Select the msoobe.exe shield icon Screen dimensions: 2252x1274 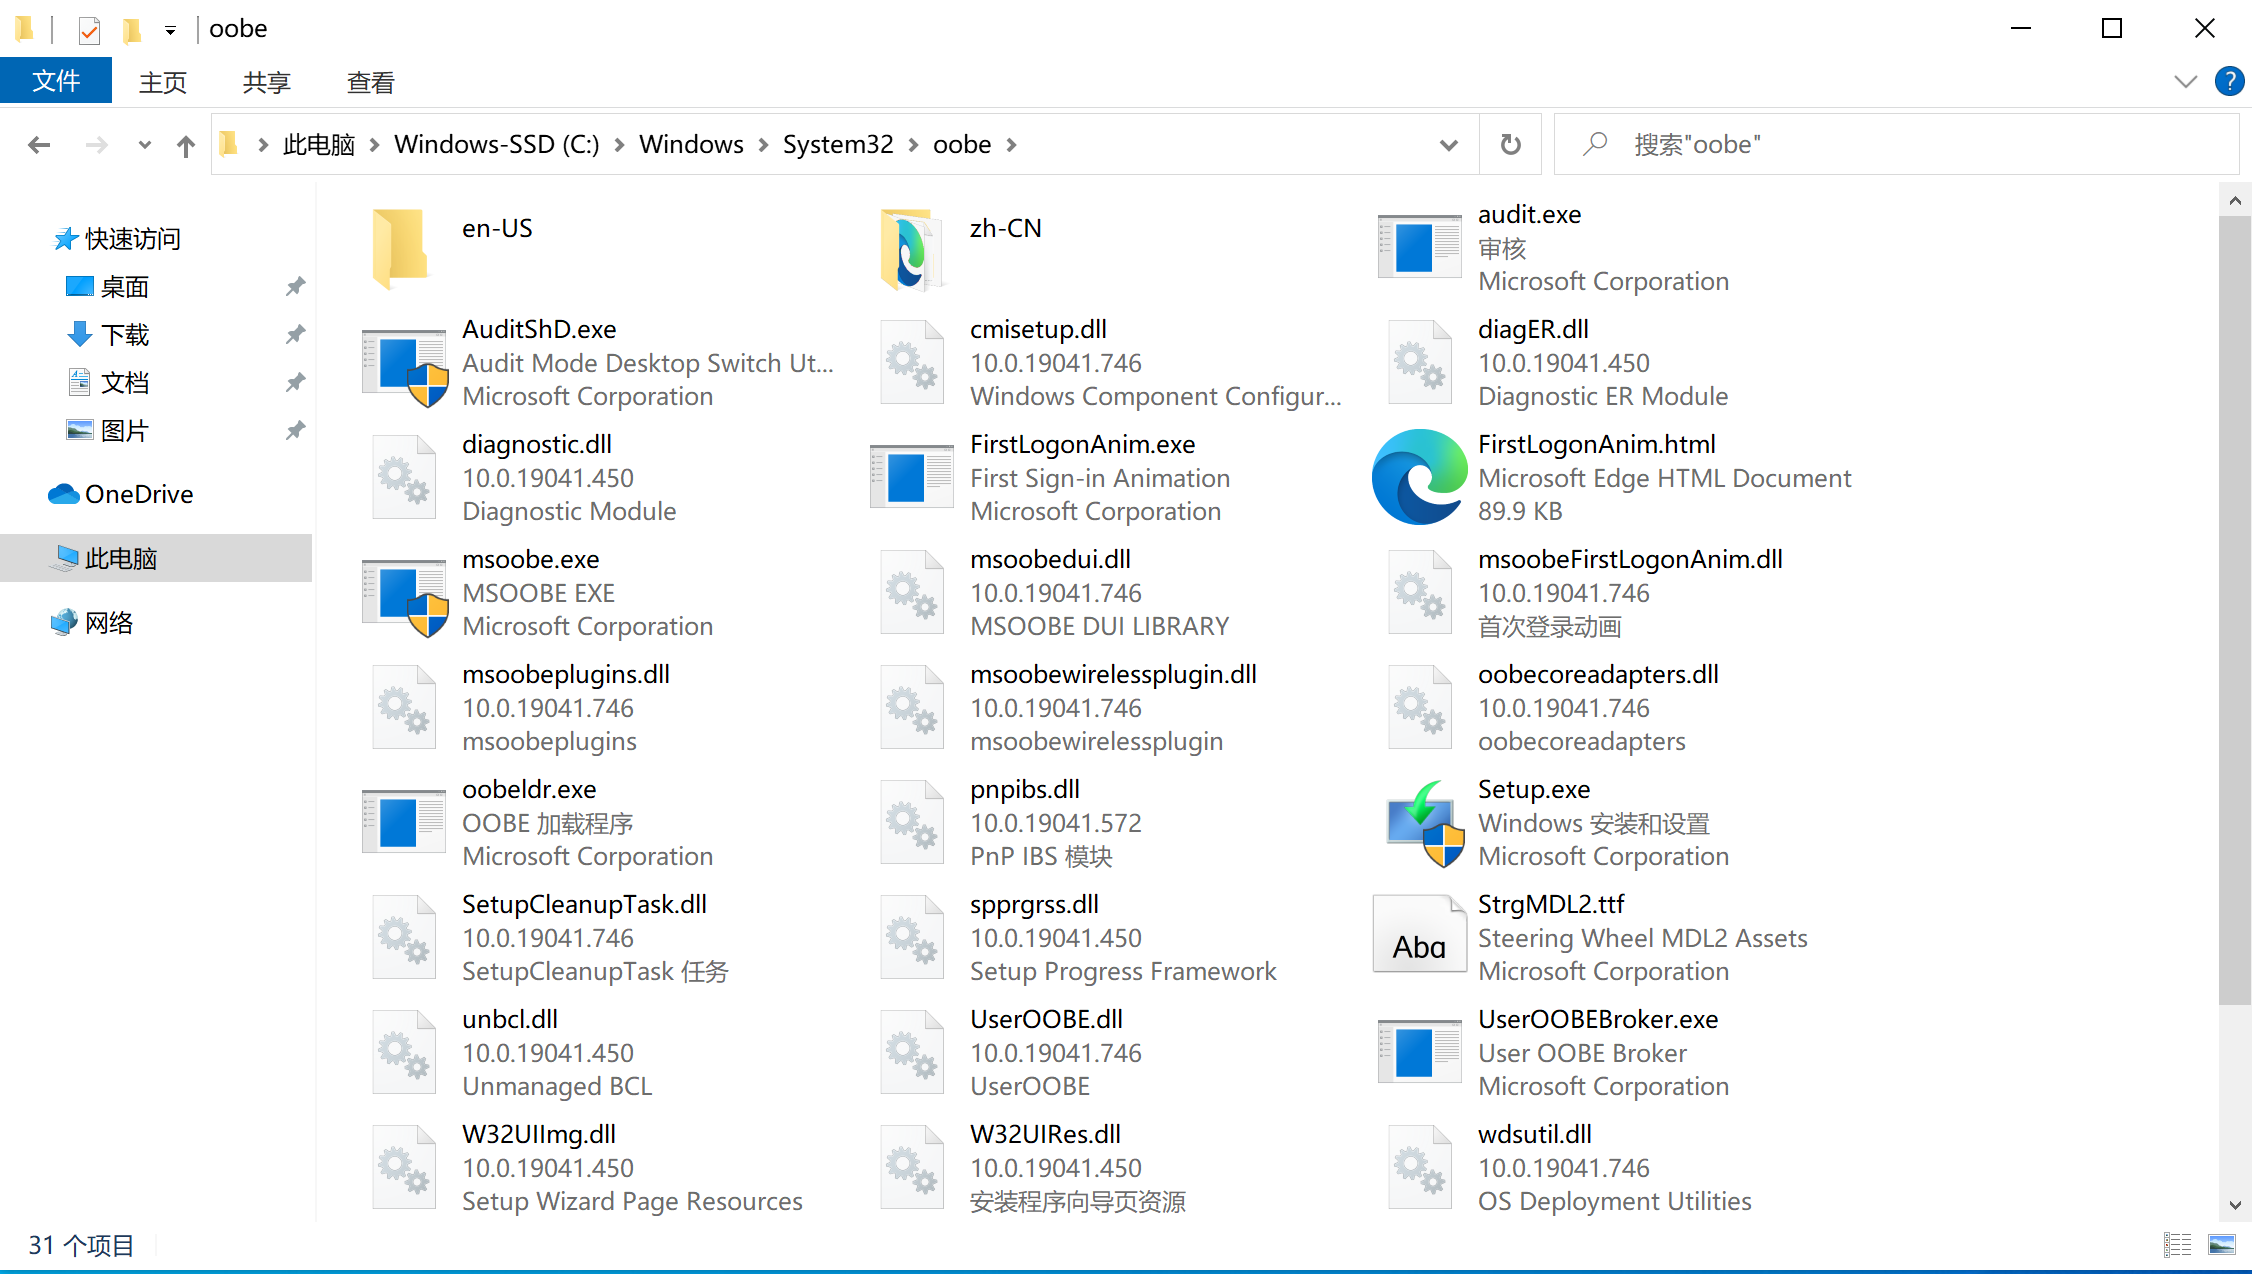(404, 596)
